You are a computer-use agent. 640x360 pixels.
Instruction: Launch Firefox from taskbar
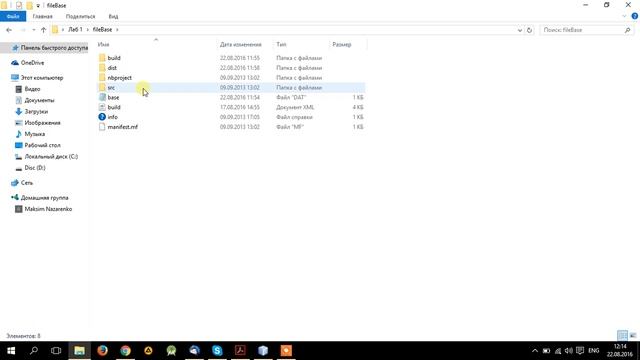tap(102, 351)
